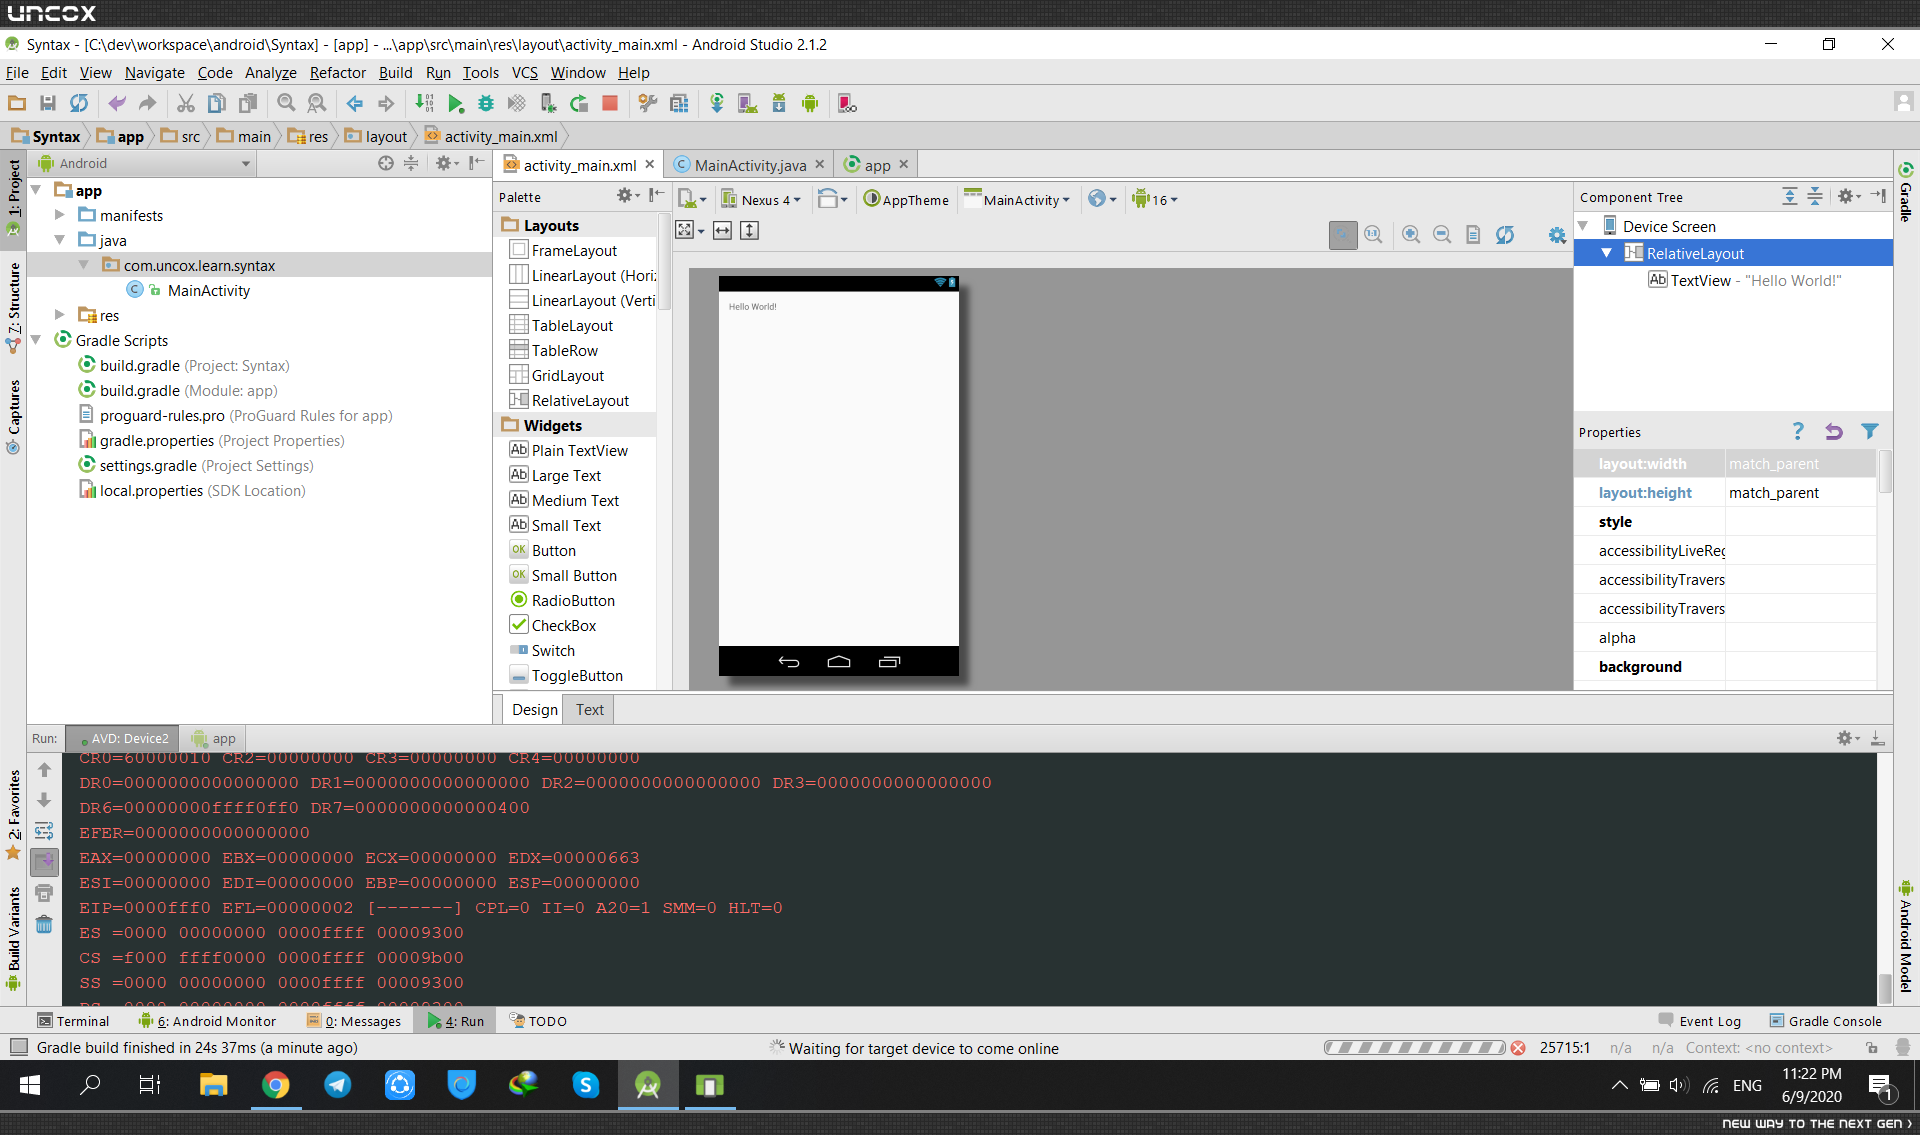Launch Android Device Monitor icon

coord(810,103)
